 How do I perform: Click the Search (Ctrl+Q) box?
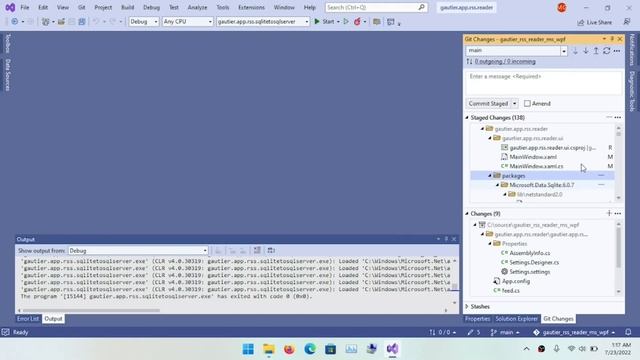[376, 7]
